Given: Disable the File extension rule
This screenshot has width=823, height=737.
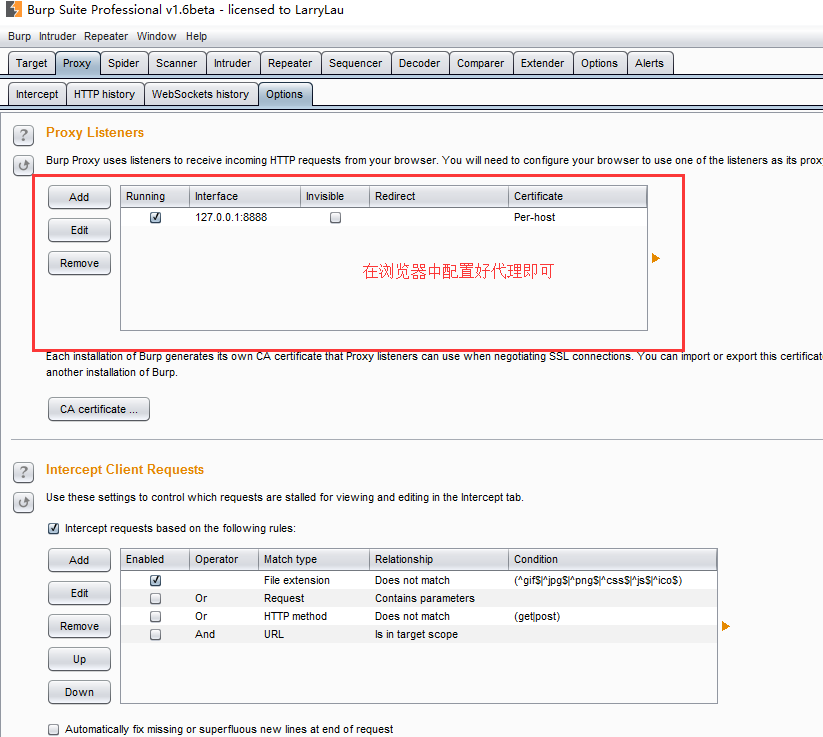Looking at the screenshot, I should (x=155, y=580).
